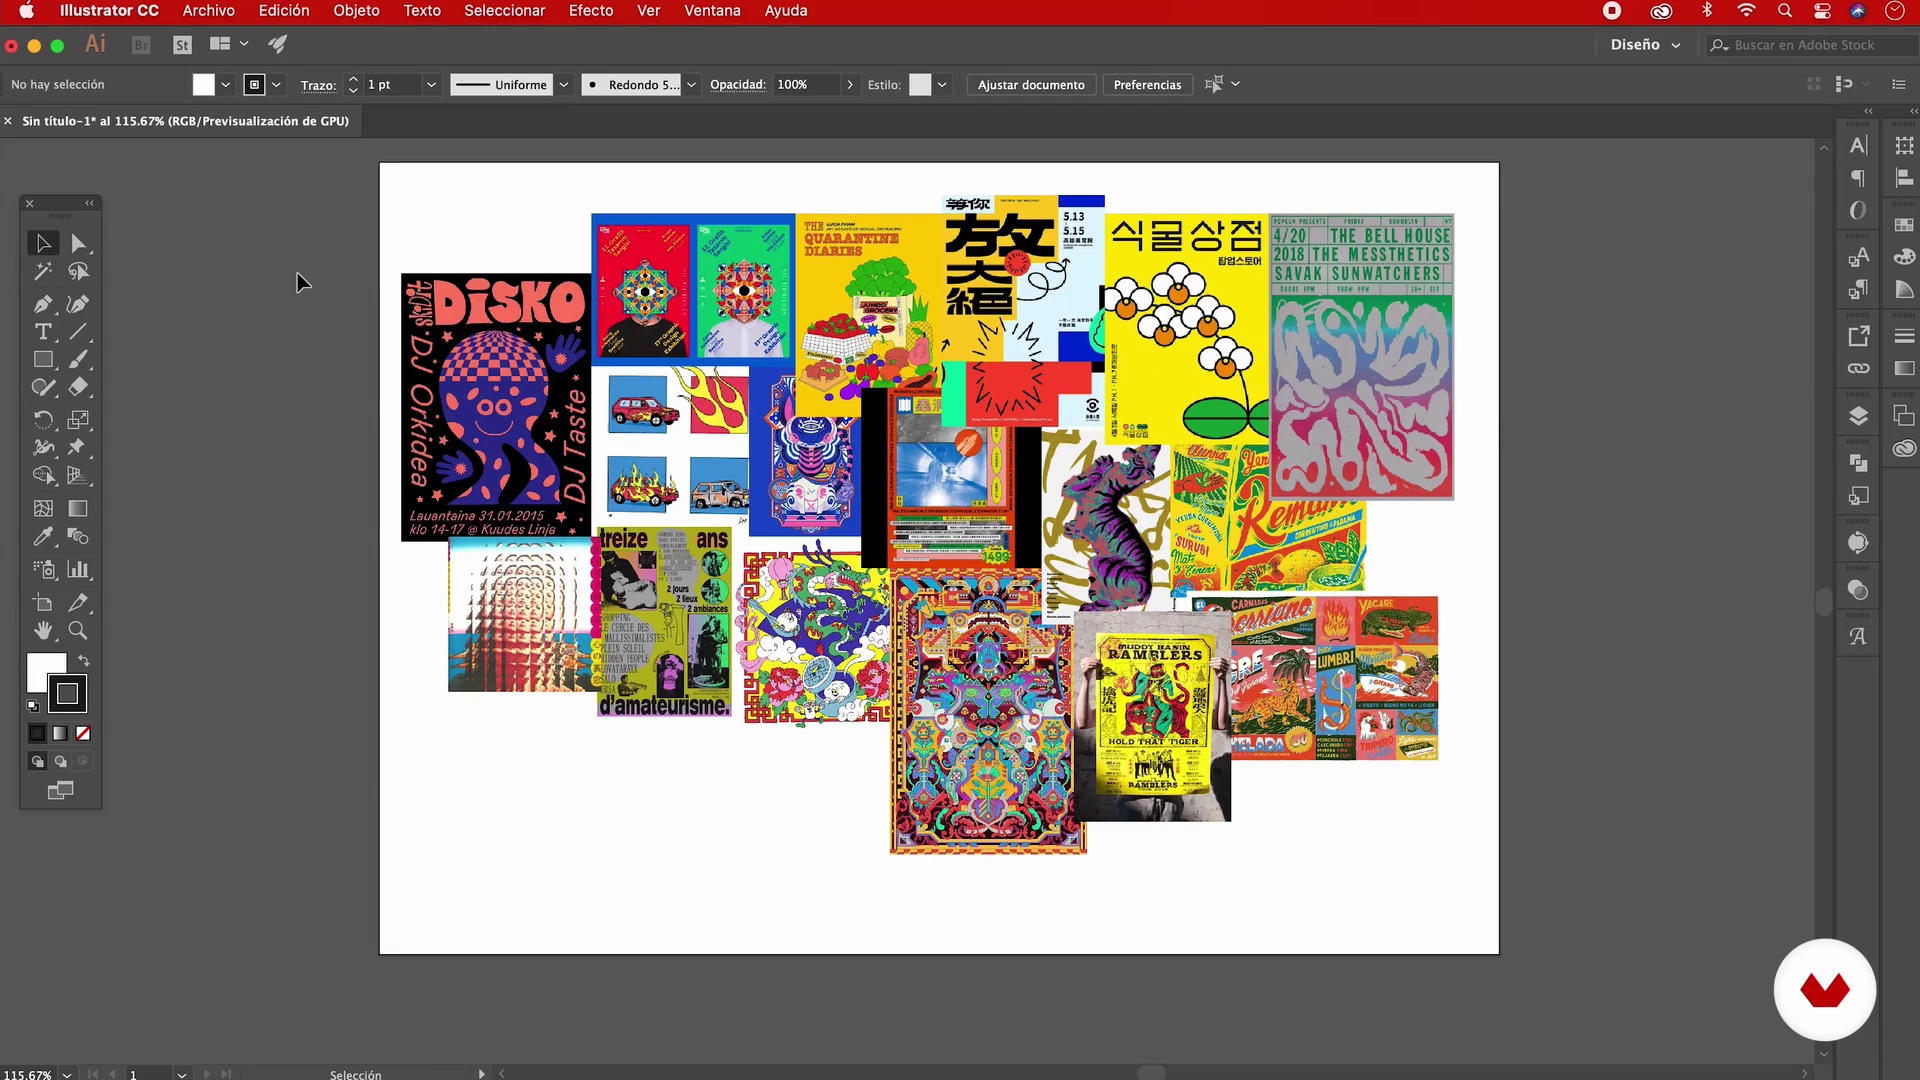Set paint mode to Color
The height and width of the screenshot is (1080, 1920).
(x=37, y=733)
